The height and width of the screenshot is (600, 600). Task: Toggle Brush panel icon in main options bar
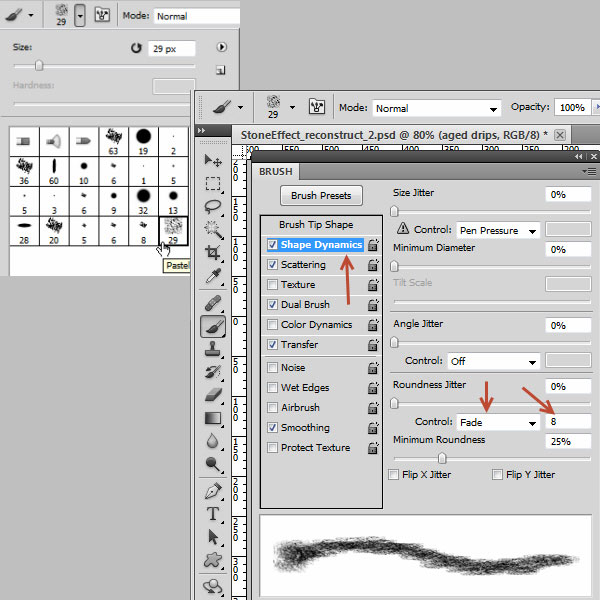pyautogui.click(x=317, y=107)
